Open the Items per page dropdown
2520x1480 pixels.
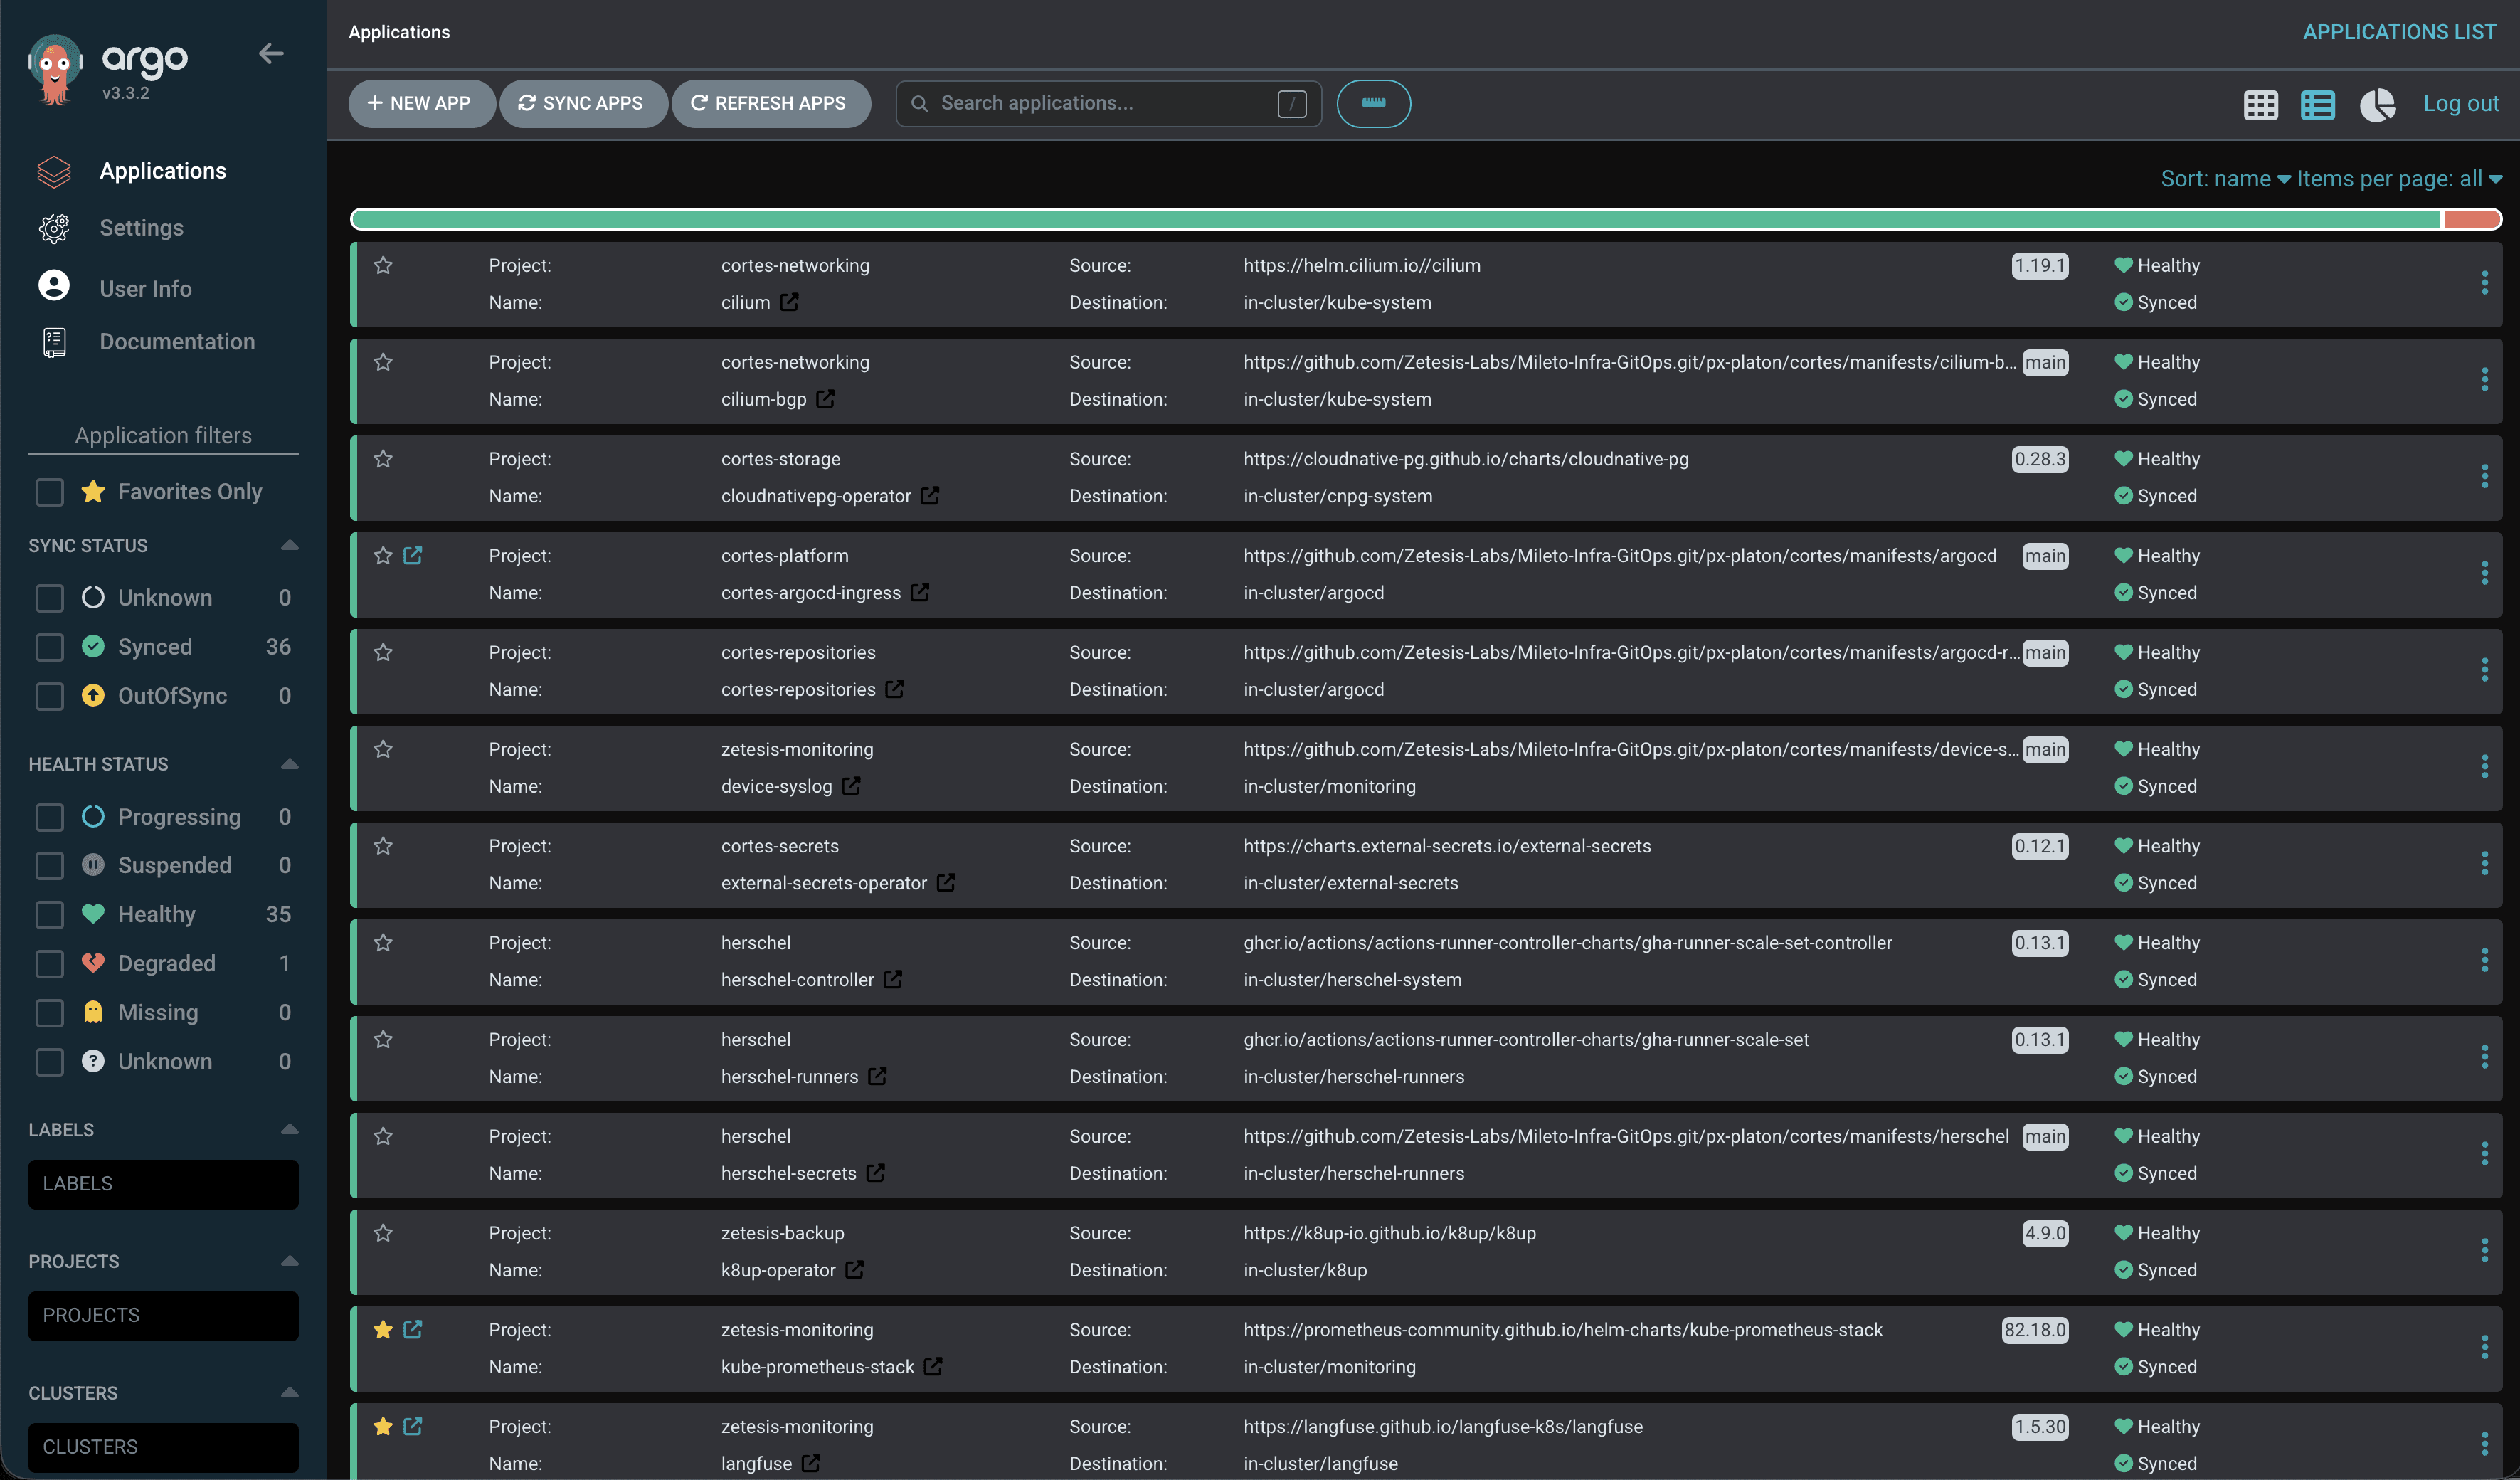coord(2399,179)
